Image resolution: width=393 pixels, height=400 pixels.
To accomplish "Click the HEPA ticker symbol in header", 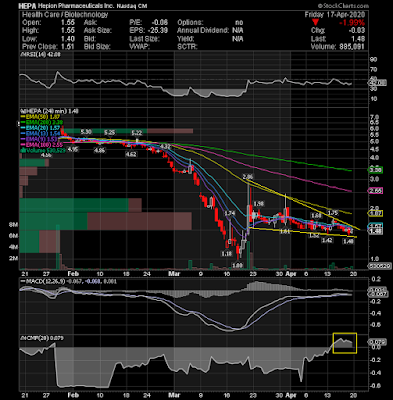I will coord(27,6).
